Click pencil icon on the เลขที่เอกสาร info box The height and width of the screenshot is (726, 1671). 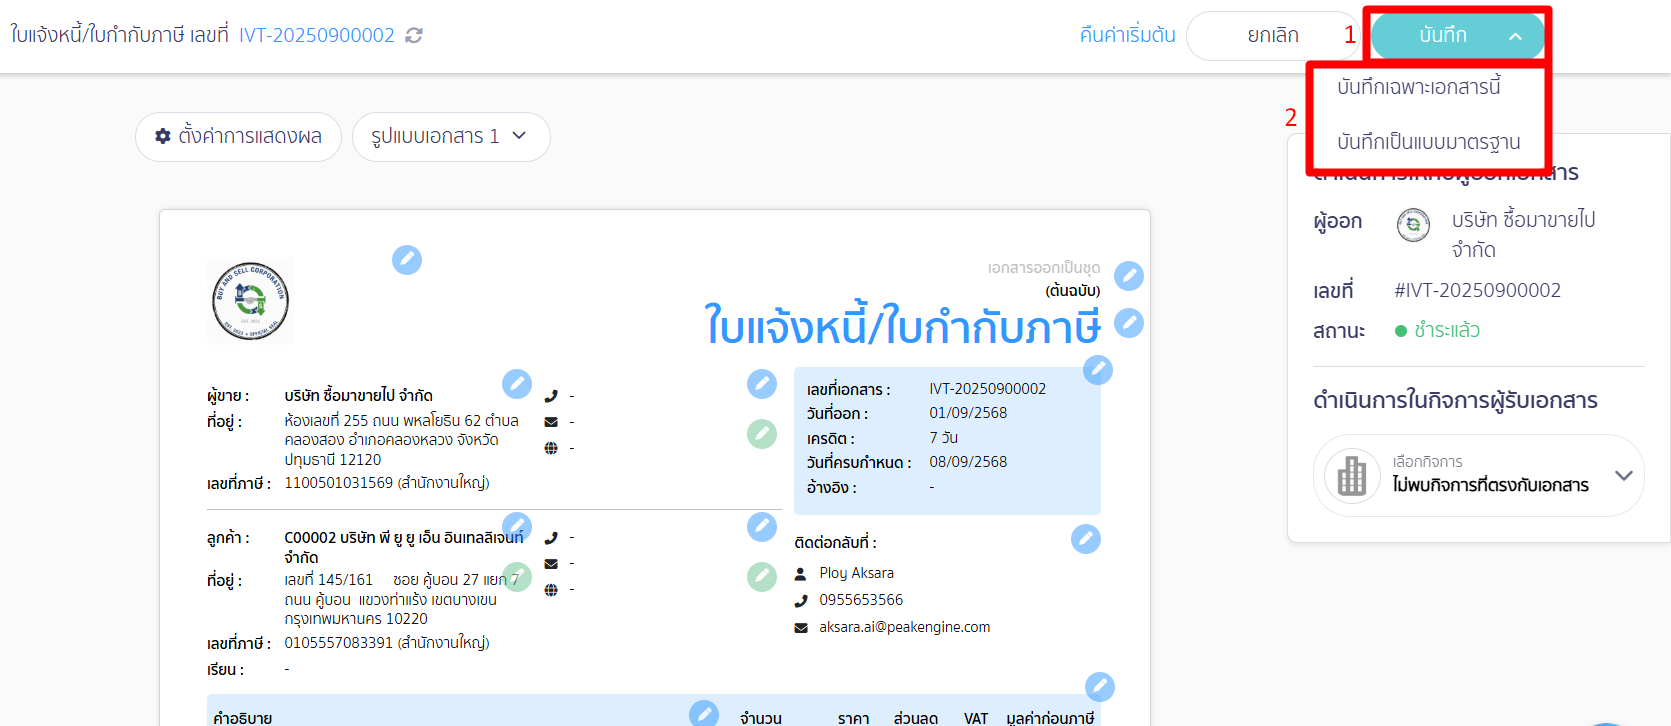(x=1098, y=370)
